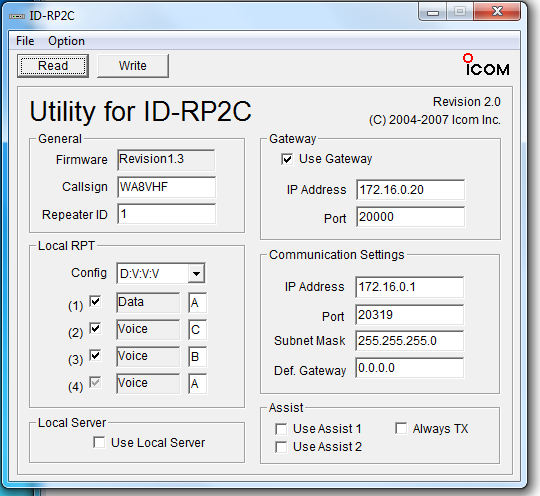540x496 pixels.
Task: Click slot (4) Voice type field
Action: click(148, 383)
